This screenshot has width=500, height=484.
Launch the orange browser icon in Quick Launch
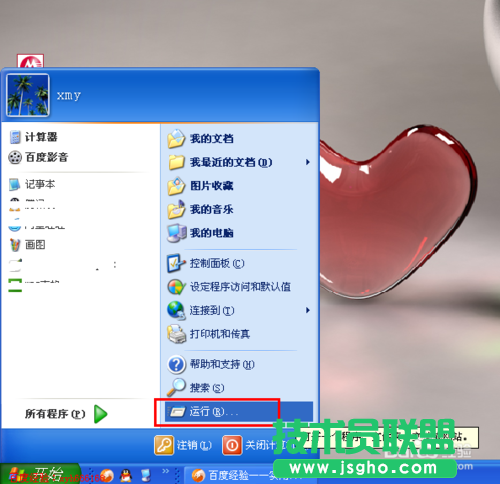coord(107,475)
